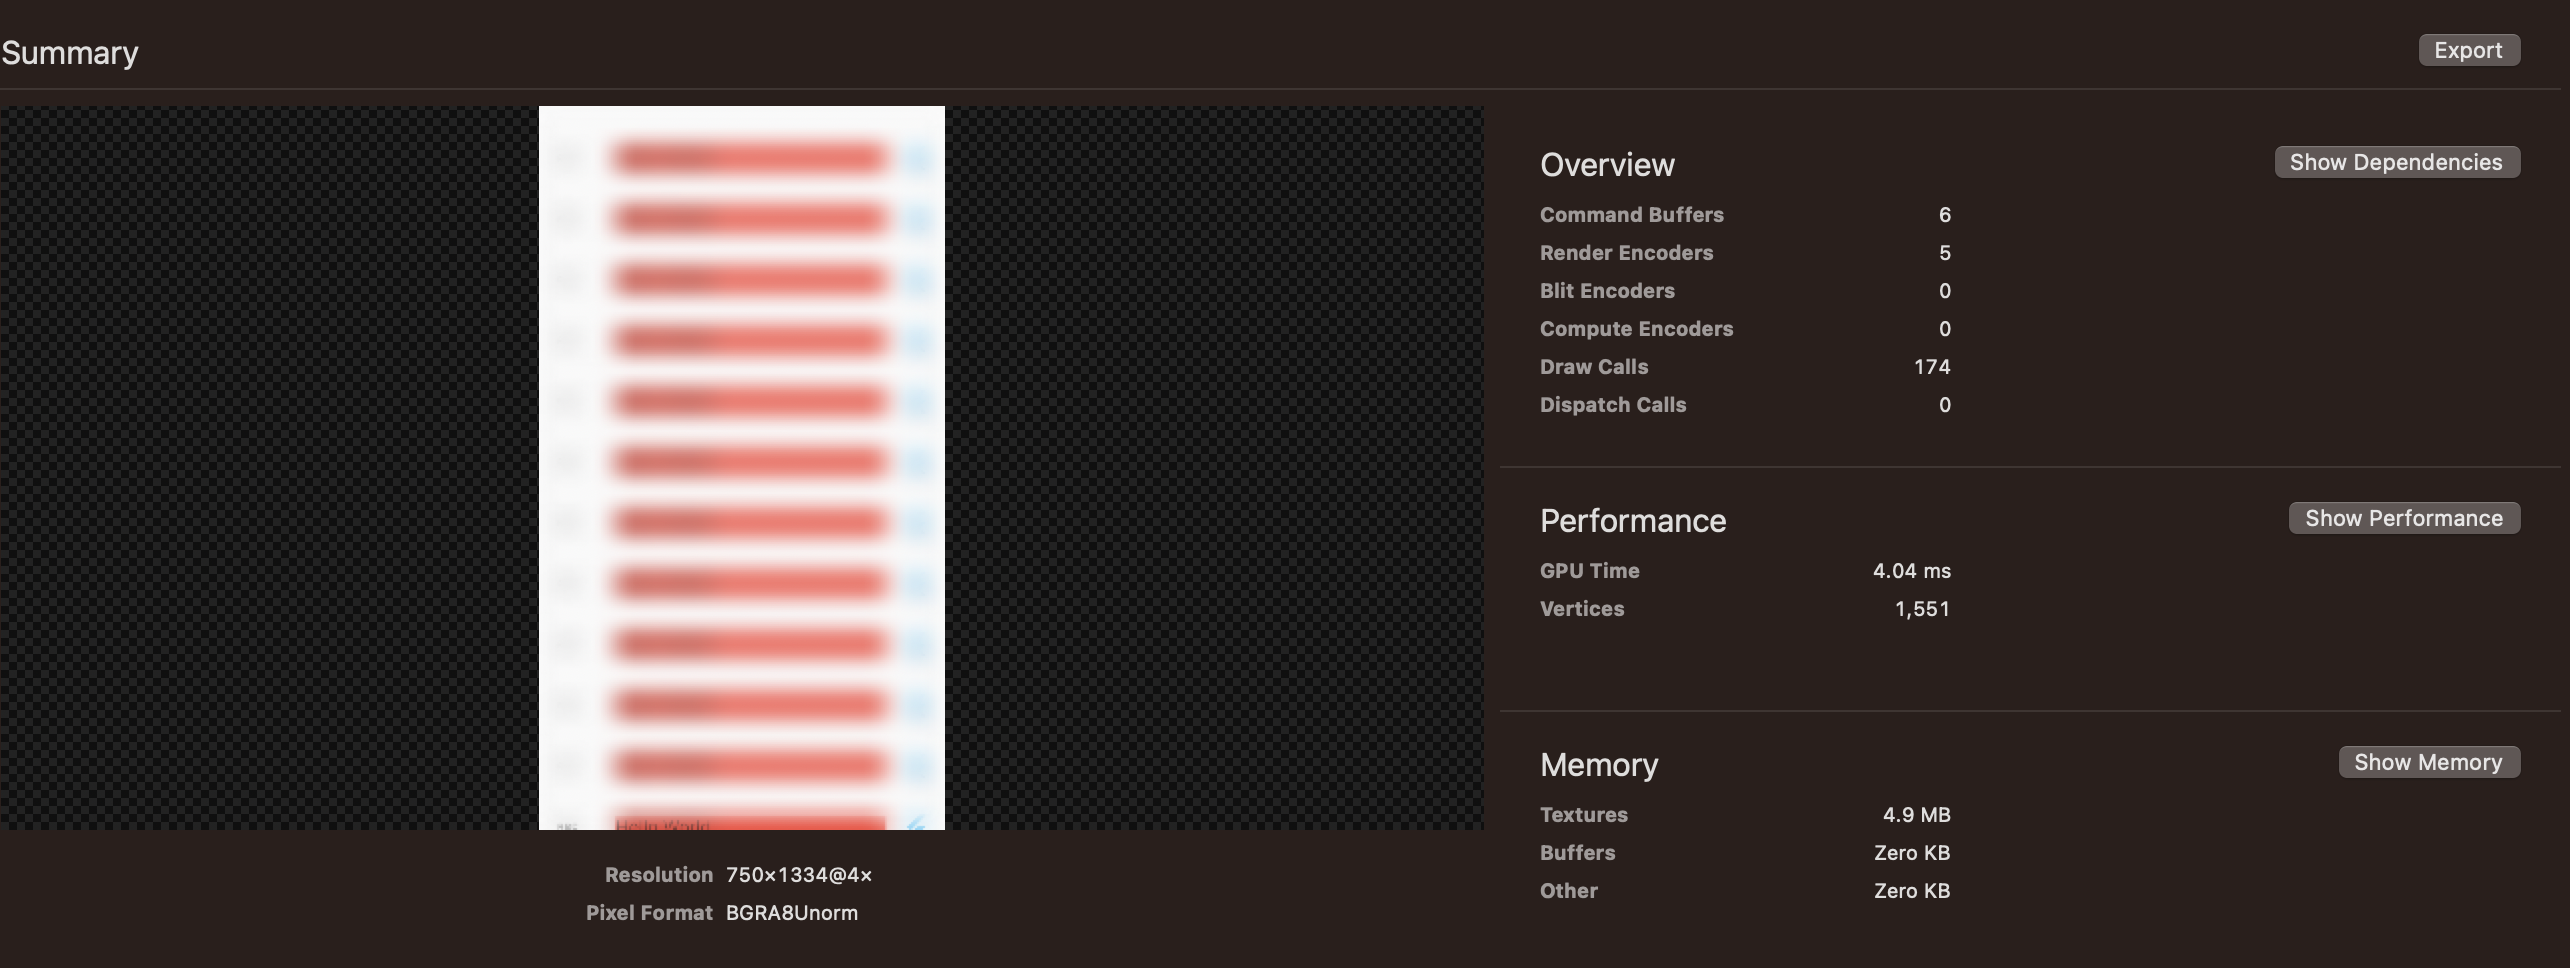Select the Draw Calls value 174
This screenshot has width=2570, height=968.
1932,366
